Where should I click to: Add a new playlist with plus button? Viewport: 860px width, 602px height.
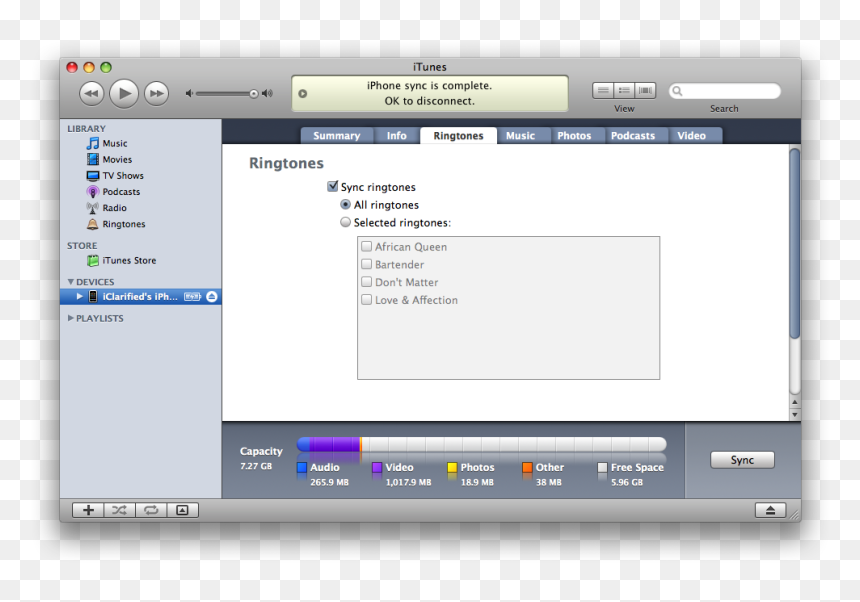(x=88, y=510)
